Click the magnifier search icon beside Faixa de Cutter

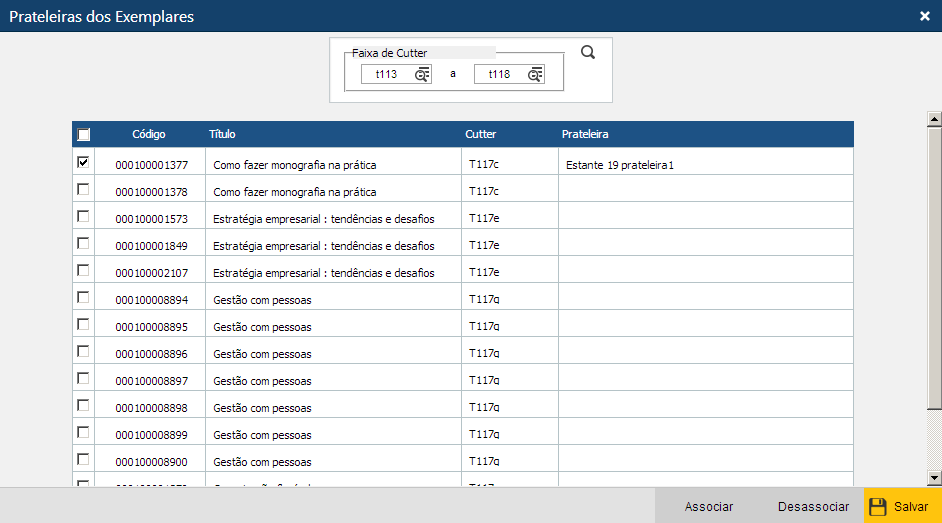tap(588, 53)
